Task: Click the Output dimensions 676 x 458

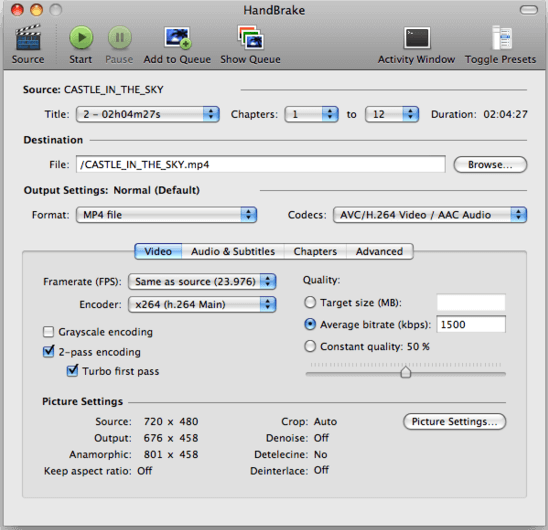Action: 171,438
